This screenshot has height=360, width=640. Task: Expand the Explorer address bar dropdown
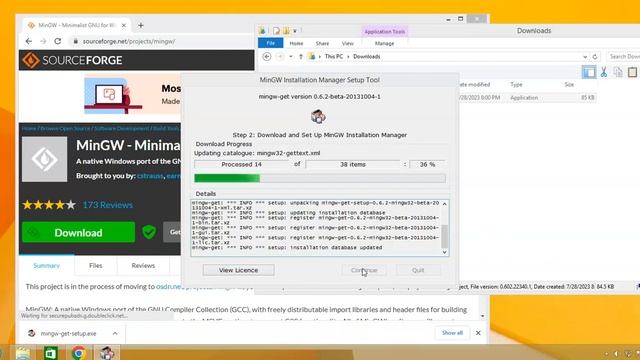(x=585, y=57)
